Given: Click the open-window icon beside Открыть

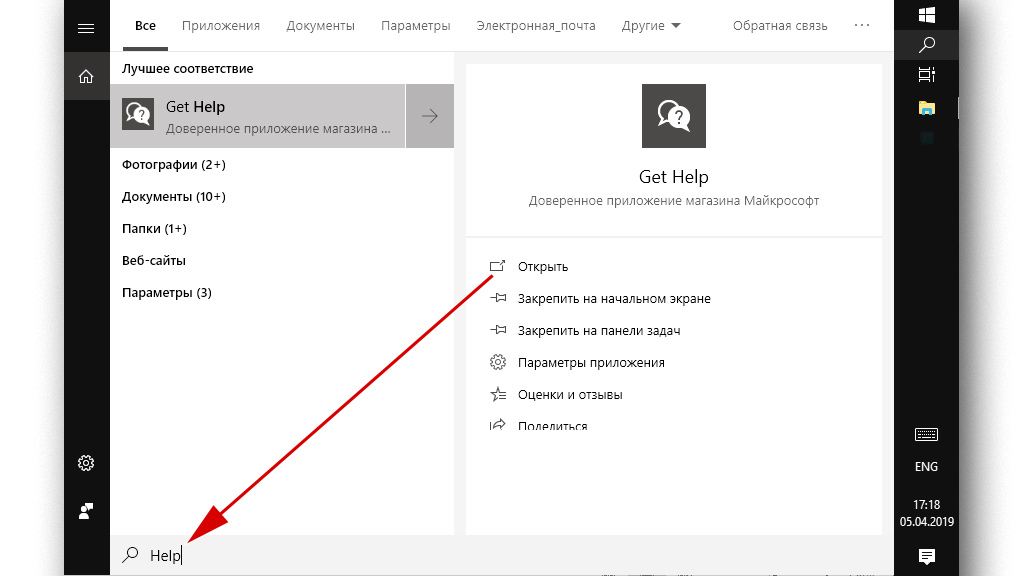Looking at the screenshot, I should click(498, 266).
